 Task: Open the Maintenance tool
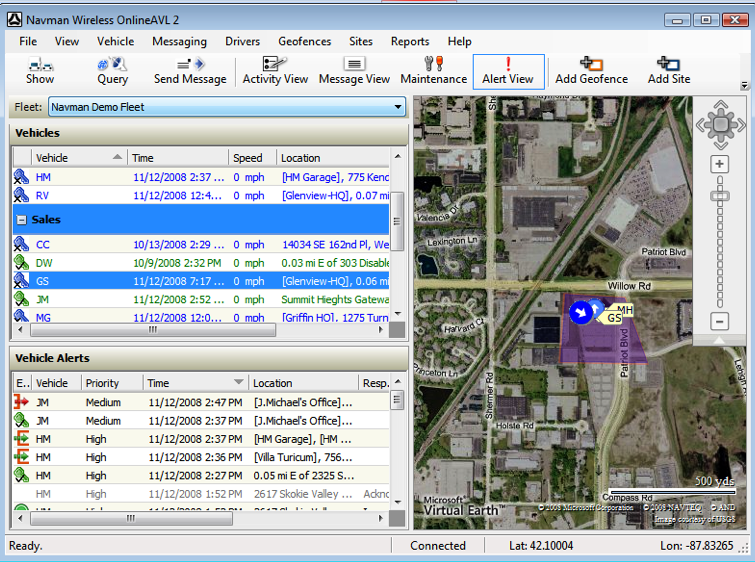(x=433, y=71)
